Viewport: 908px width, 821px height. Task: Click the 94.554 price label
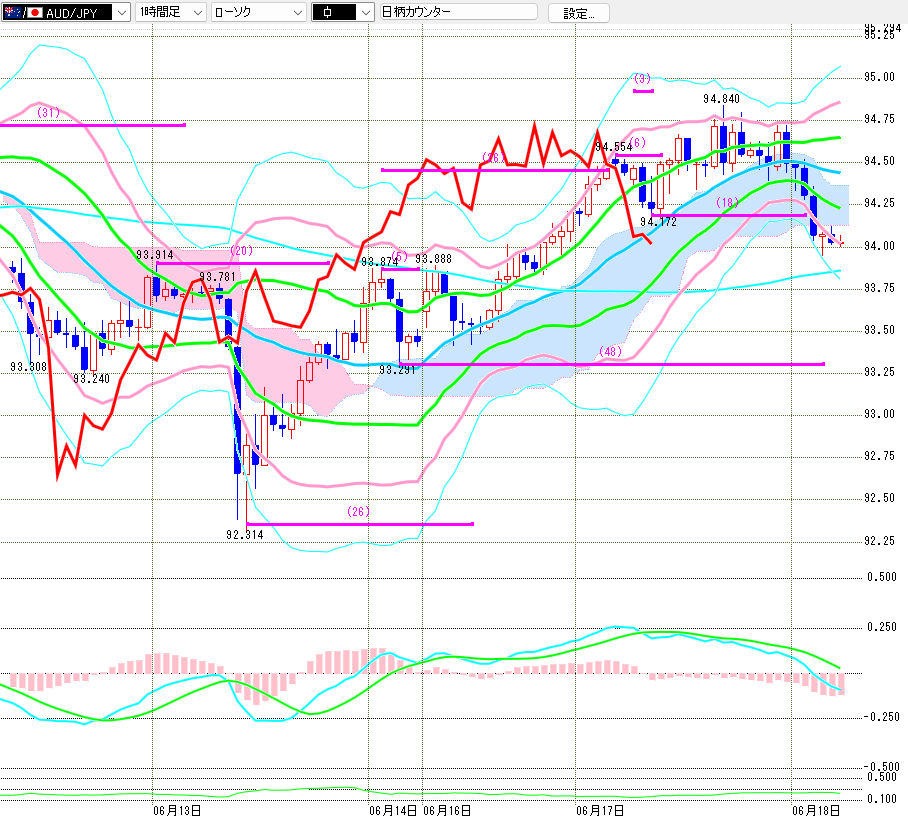pyautogui.click(x=614, y=147)
